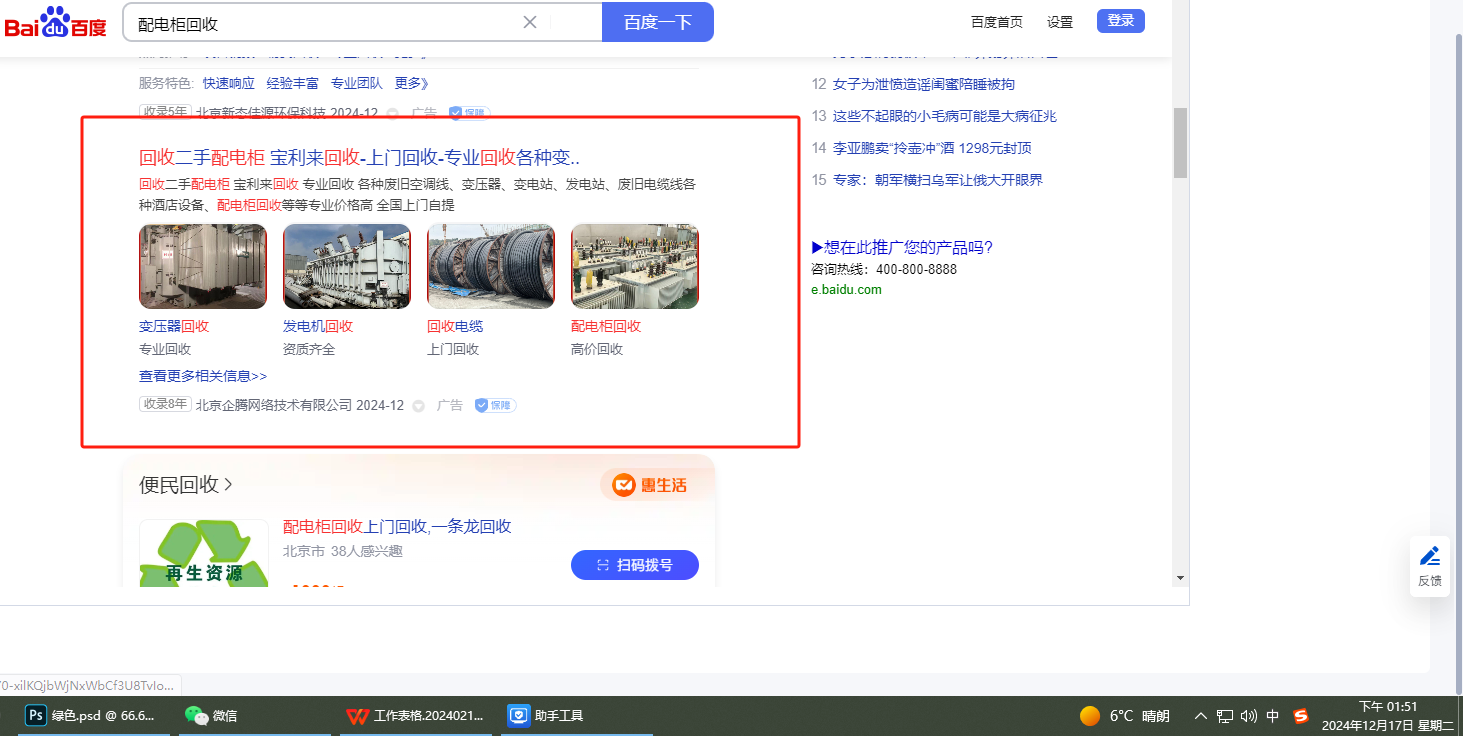This screenshot has width=1463, height=736.
Task: Click the 保障 shield badge under 北京企腾
Action: [495, 405]
